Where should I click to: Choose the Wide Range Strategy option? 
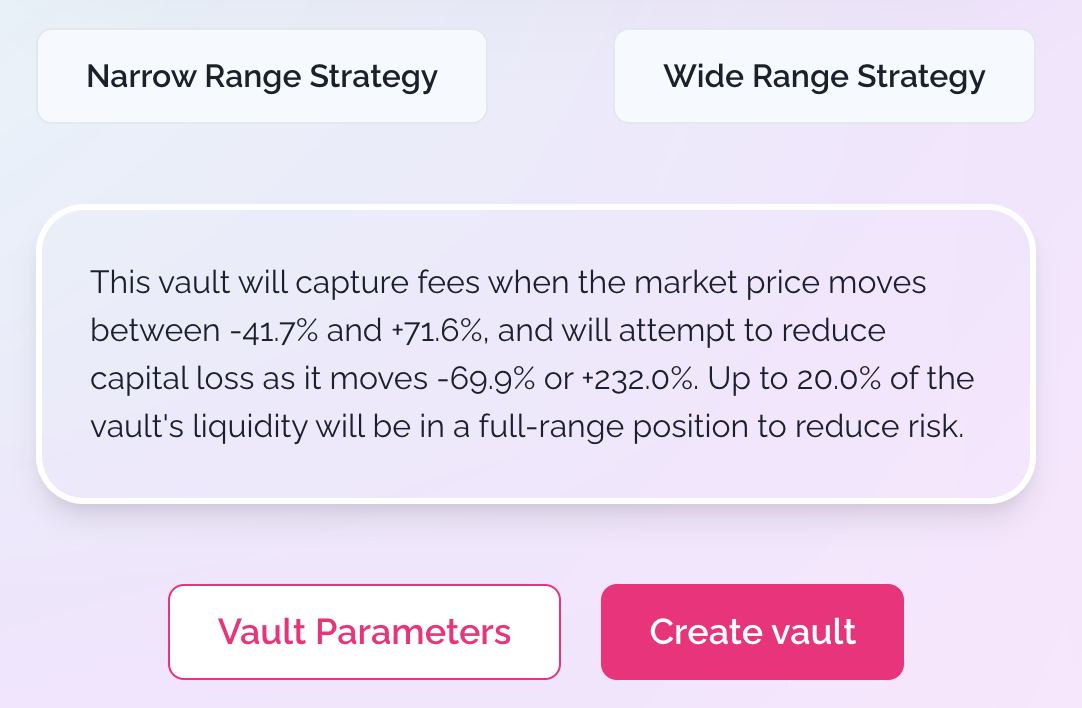[x=824, y=77]
